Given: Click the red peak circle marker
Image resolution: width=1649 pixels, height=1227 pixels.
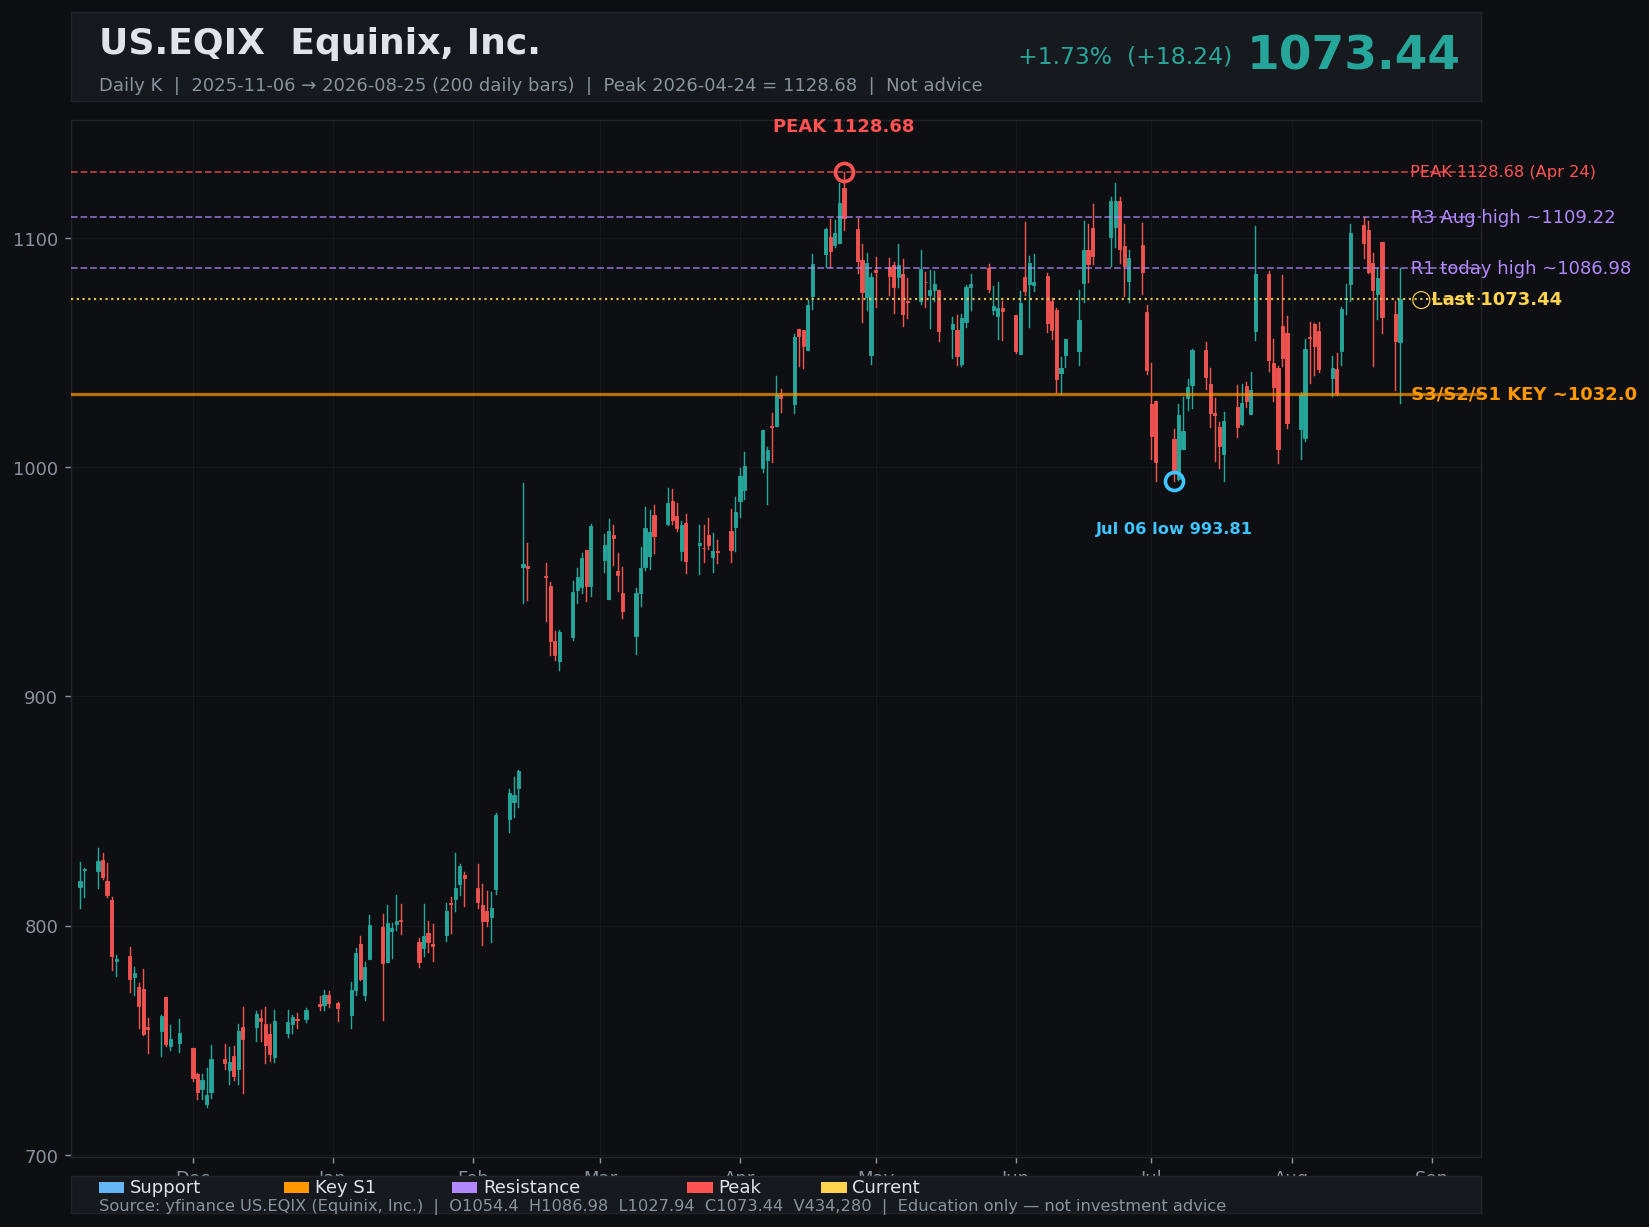Looking at the screenshot, I should click(844, 172).
